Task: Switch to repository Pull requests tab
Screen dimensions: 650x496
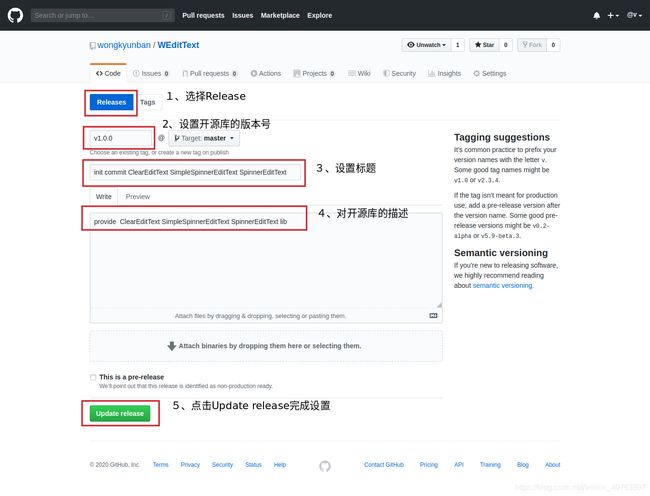Action: click(x=210, y=73)
